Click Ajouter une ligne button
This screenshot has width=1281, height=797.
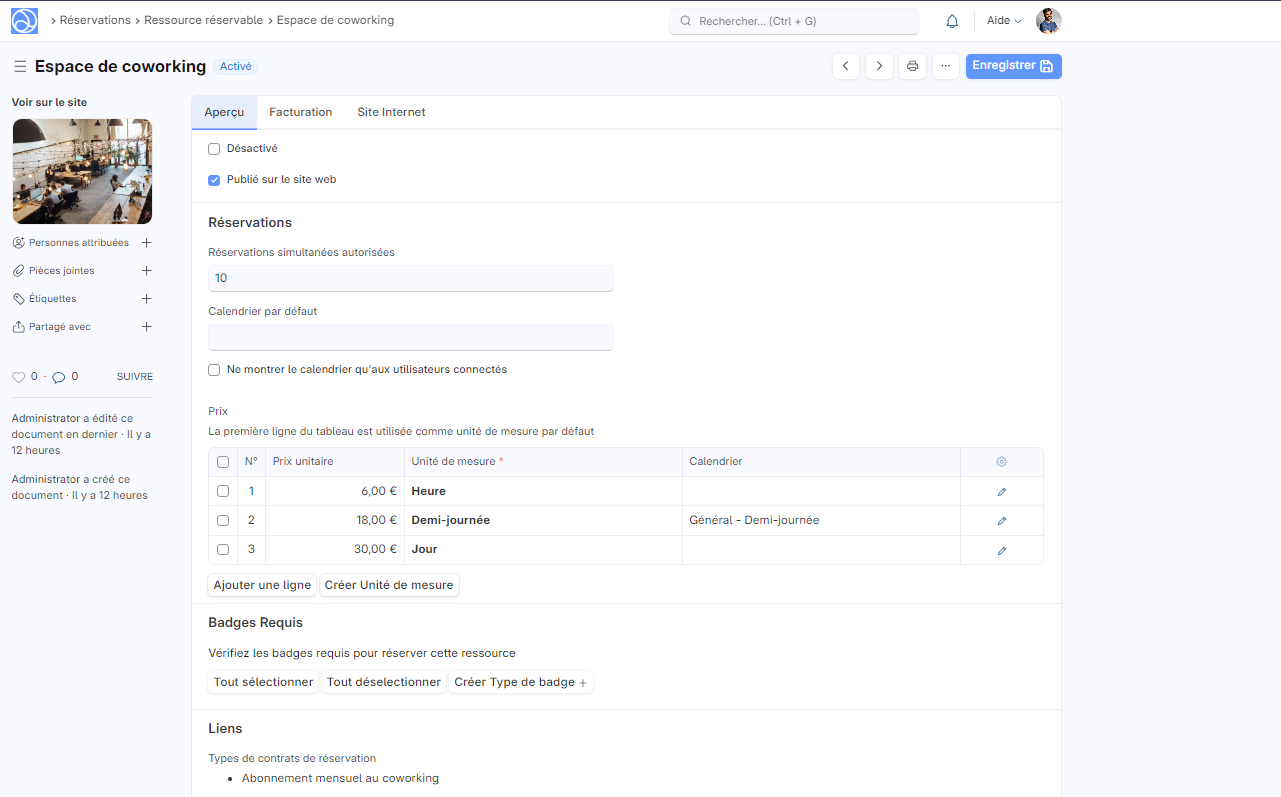click(262, 586)
